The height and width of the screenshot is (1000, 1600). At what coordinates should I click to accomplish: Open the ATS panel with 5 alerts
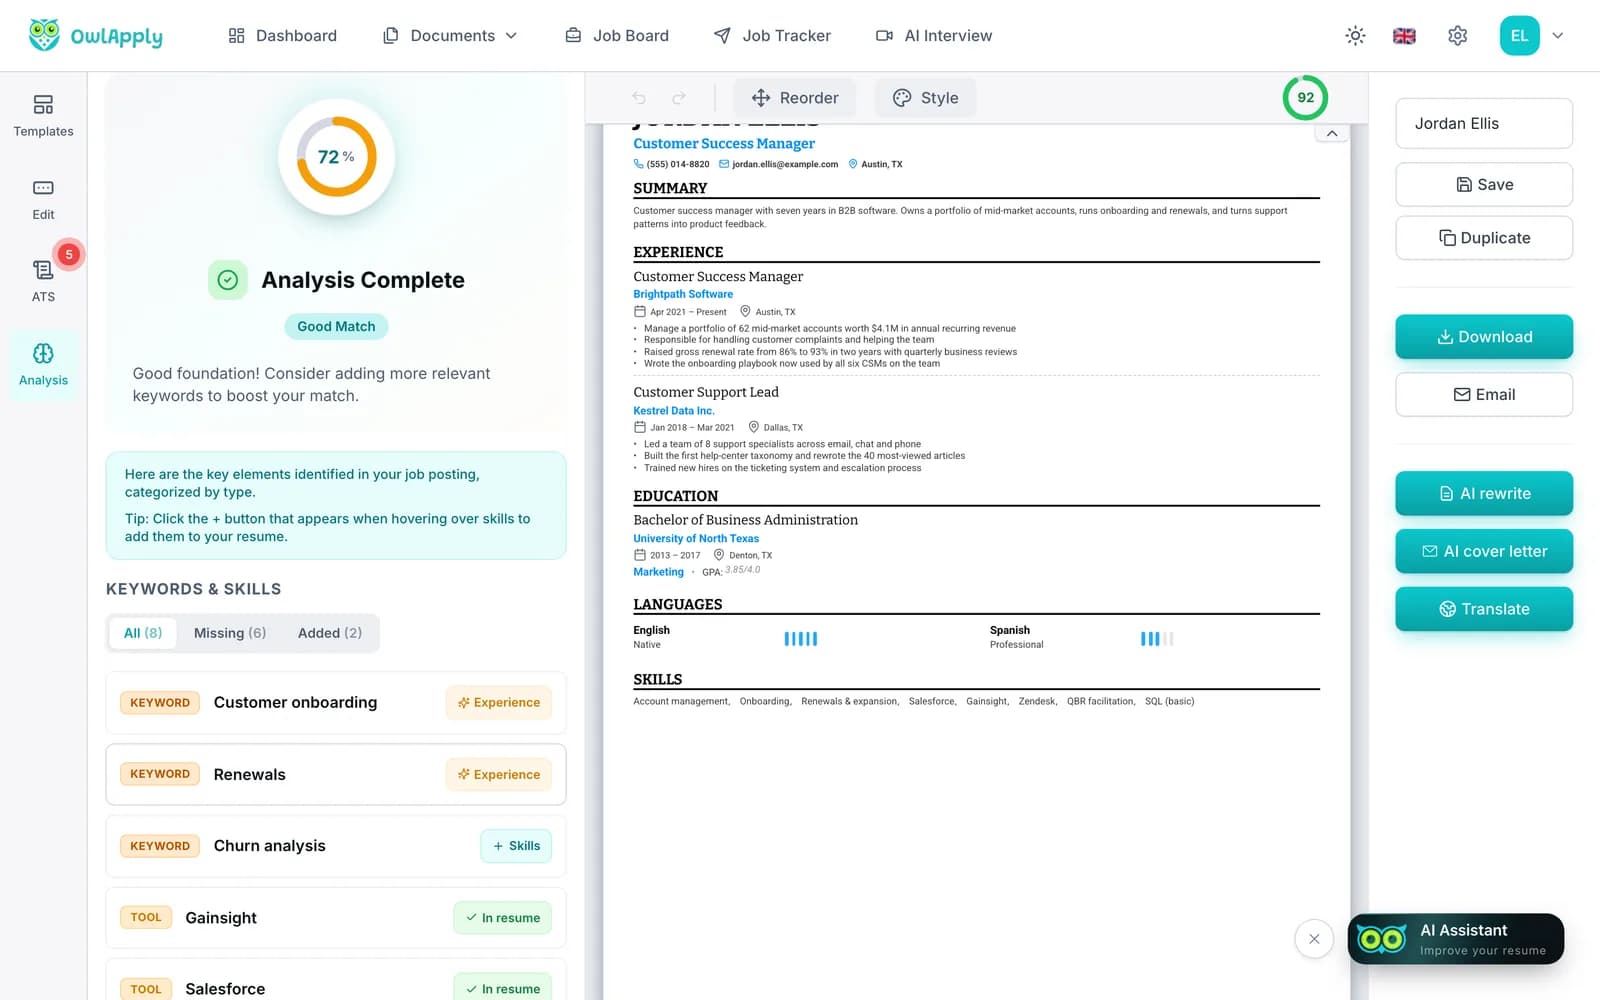[x=43, y=281]
